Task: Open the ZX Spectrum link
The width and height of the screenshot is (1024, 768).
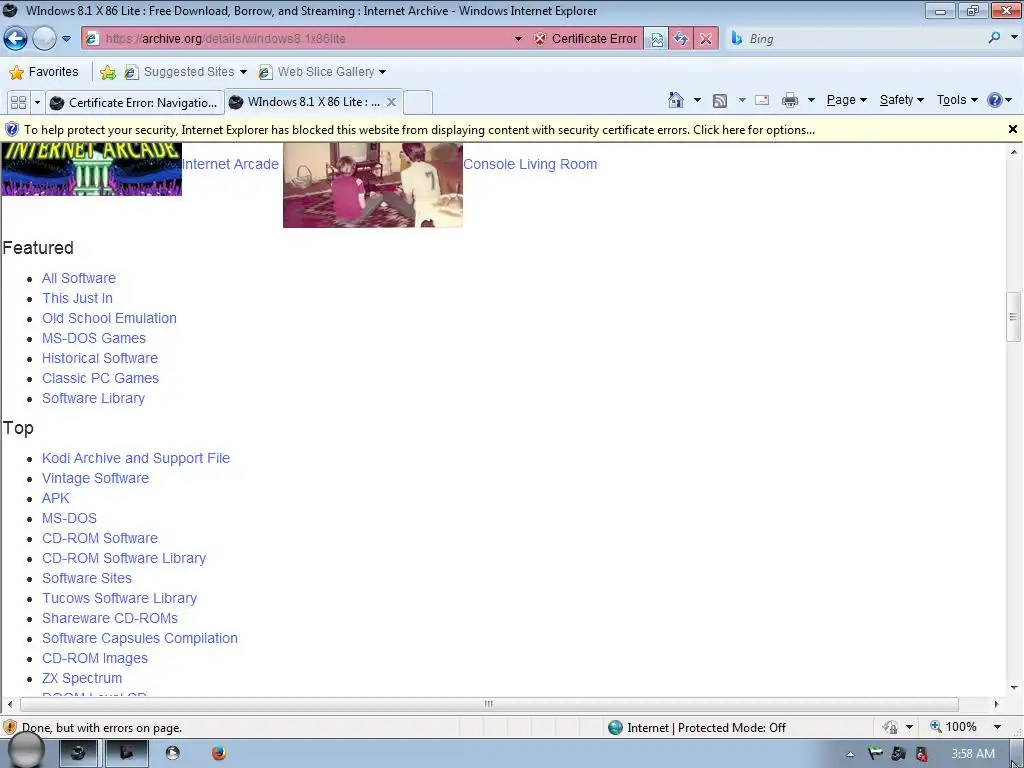Action: [82, 679]
